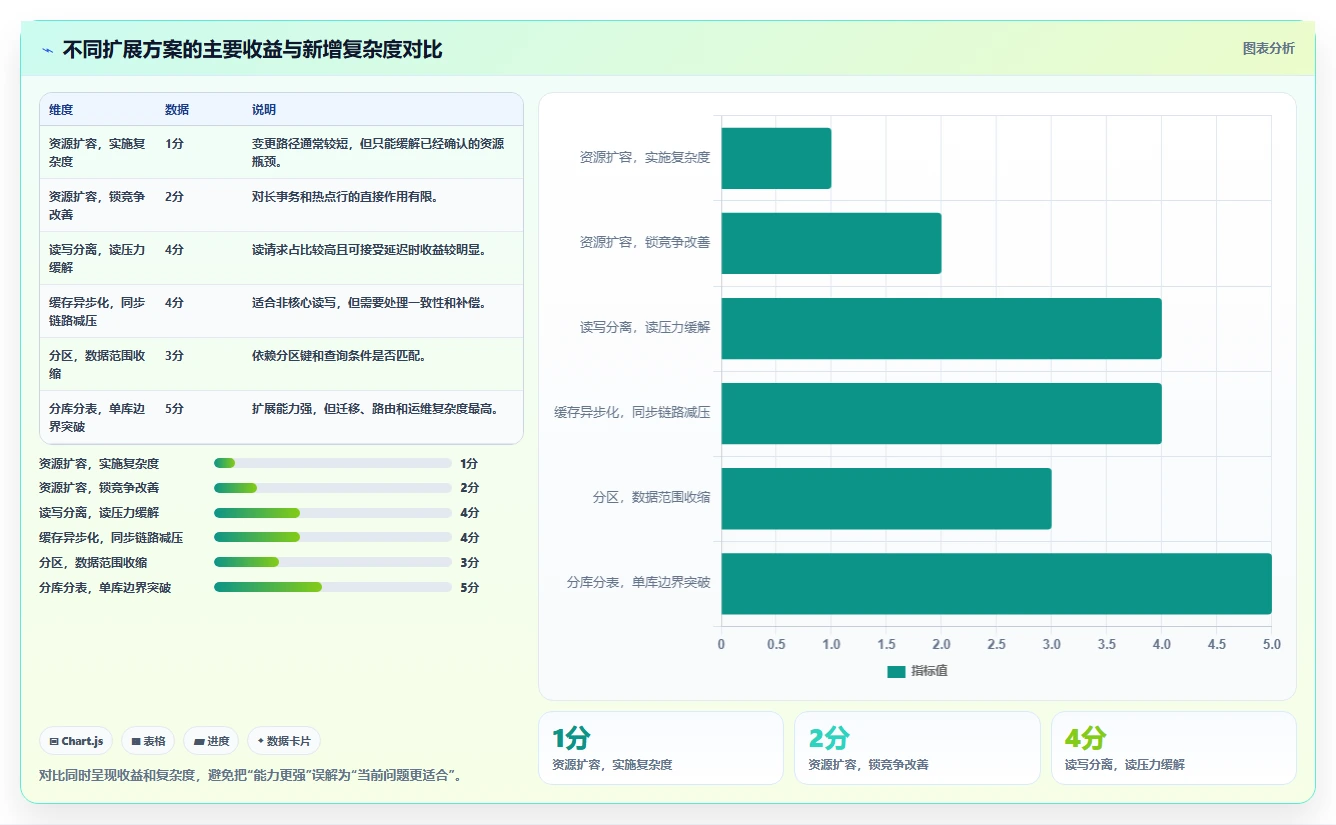
Task: Click the 资源扩容，实施复杂度 progress bar
Action: click(333, 463)
